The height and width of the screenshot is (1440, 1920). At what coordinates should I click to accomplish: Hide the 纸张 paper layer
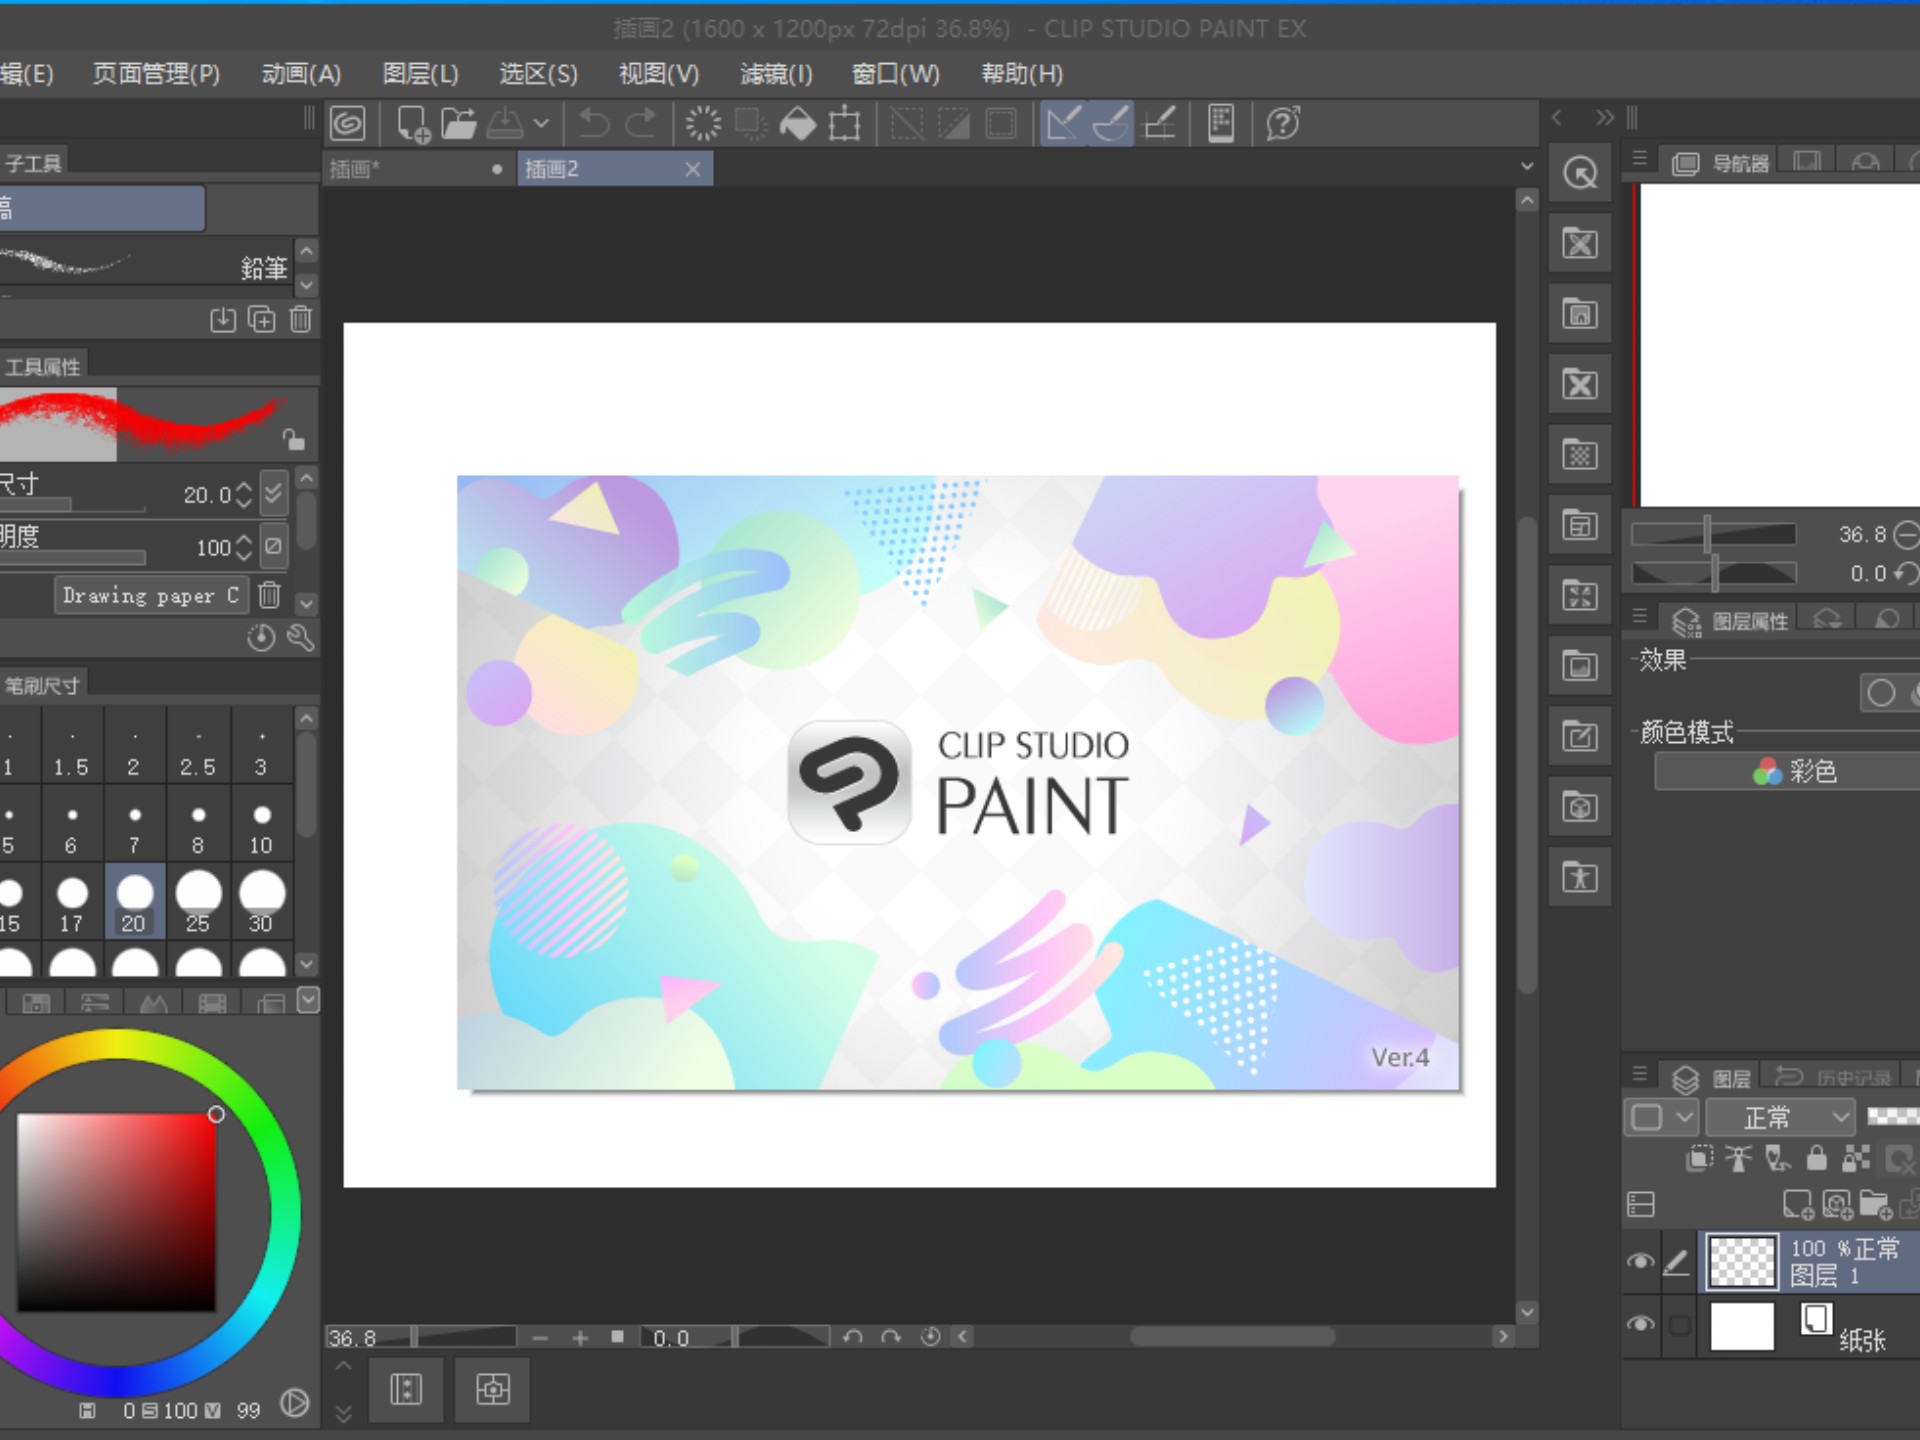tap(1640, 1325)
